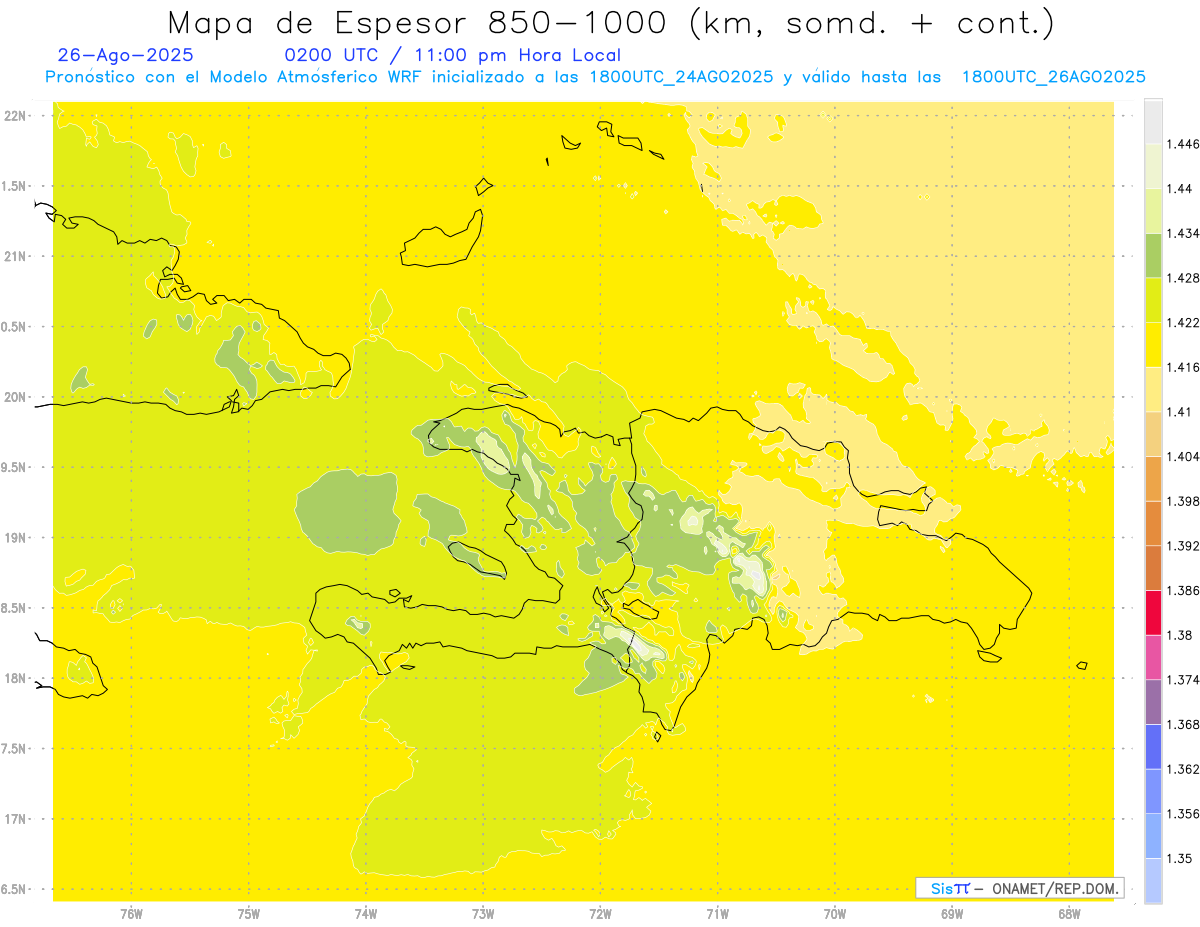Click the longitude label '72W'
Image resolution: width=1200 pixels, height=927 pixels.
tap(600, 913)
